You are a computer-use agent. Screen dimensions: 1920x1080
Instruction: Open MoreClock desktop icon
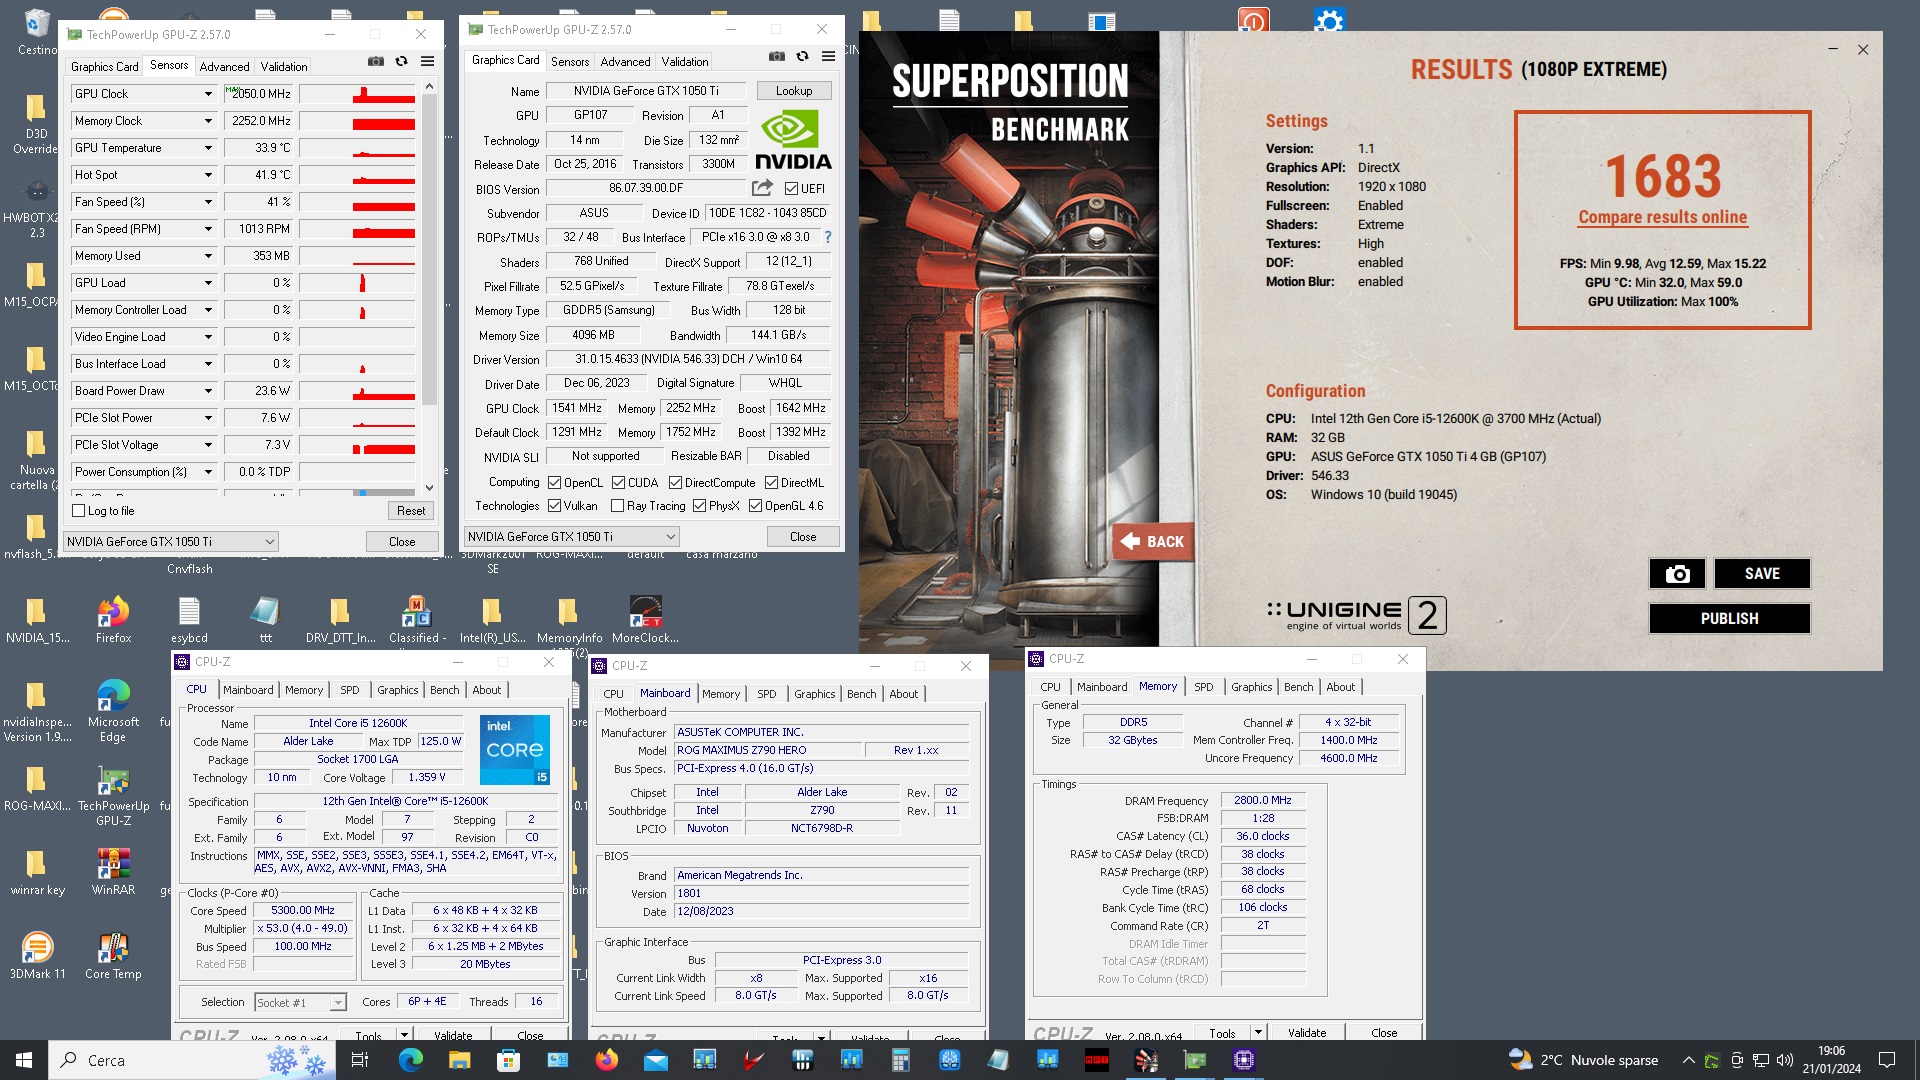645,619
